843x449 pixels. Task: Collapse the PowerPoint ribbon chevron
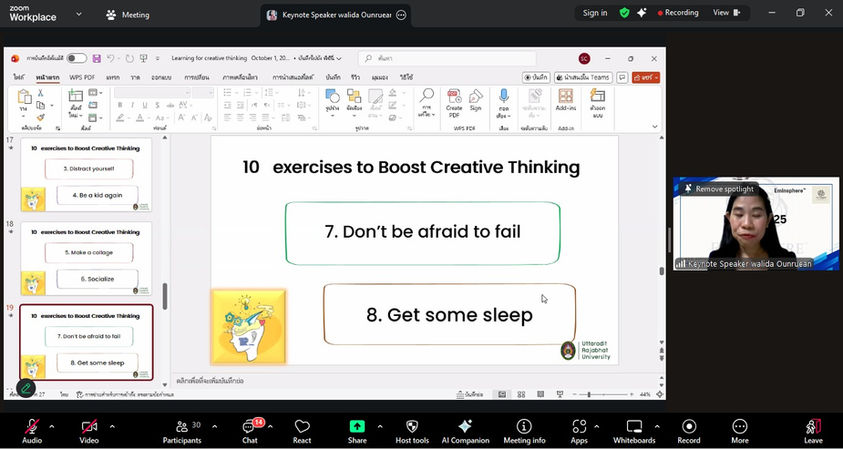coord(655,127)
